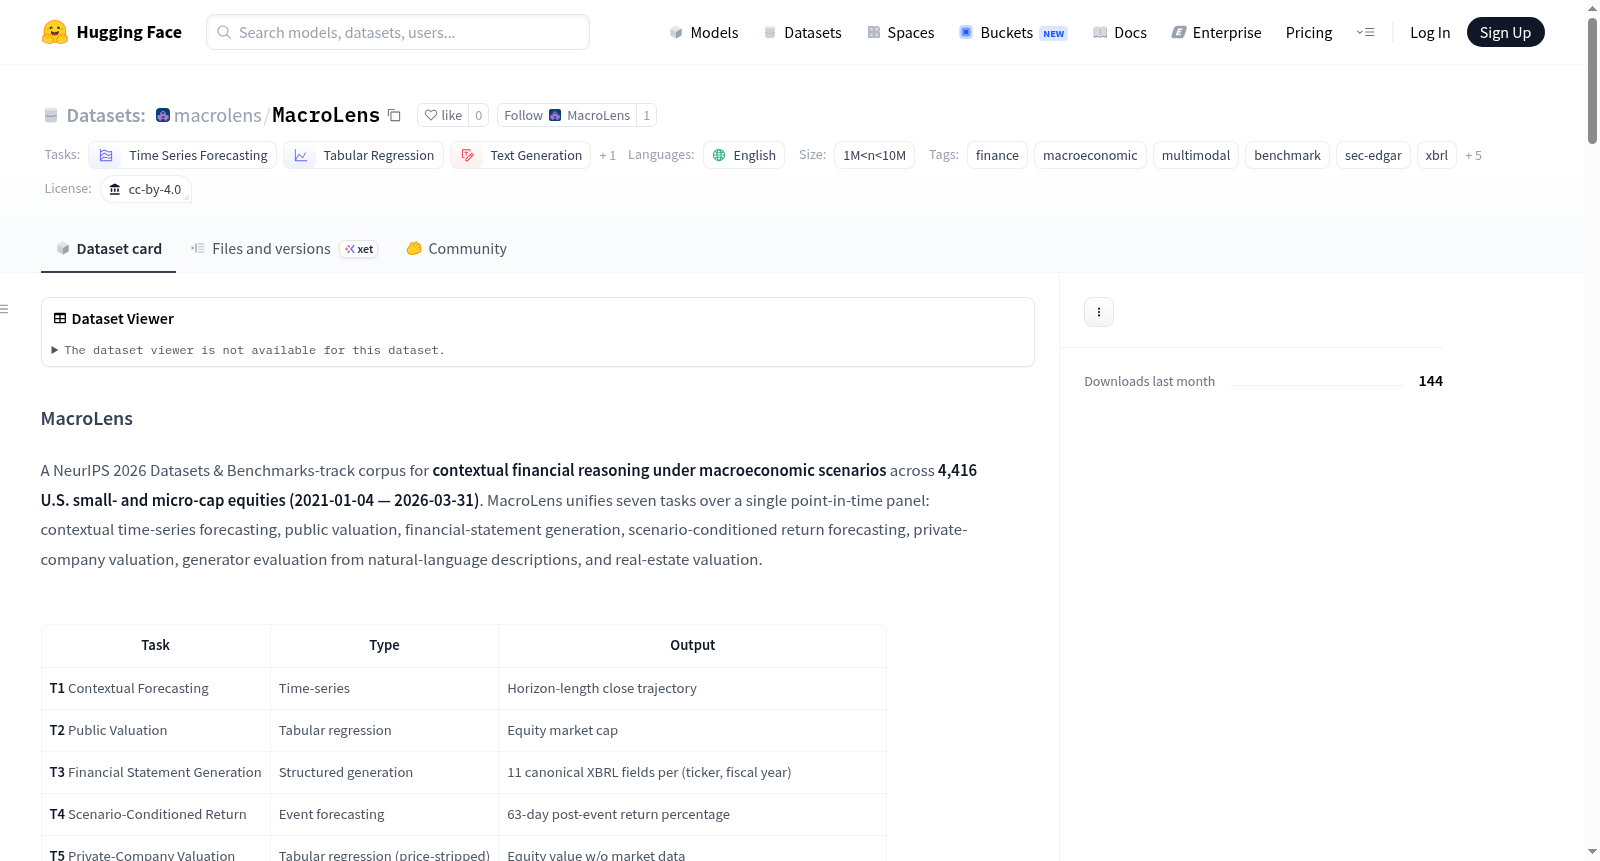Screen dimensions: 1600x861
Task: Open the Enterprise nav item
Action: pyautogui.click(x=1216, y=32)
